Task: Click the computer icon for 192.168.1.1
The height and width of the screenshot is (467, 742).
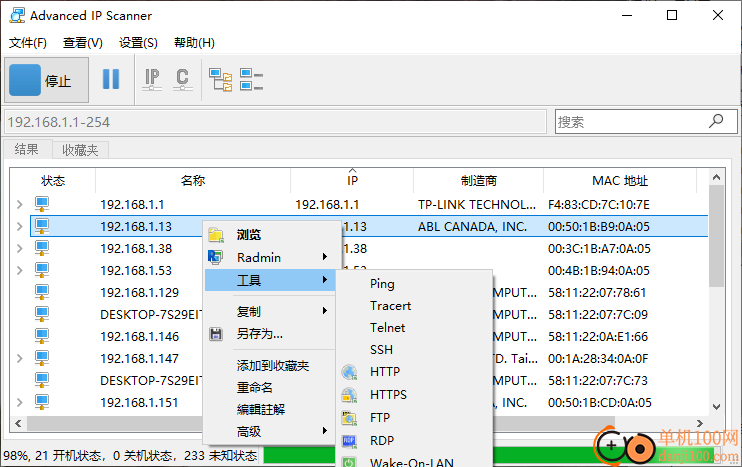Action: pyautogui.click(x=42, y=204)
